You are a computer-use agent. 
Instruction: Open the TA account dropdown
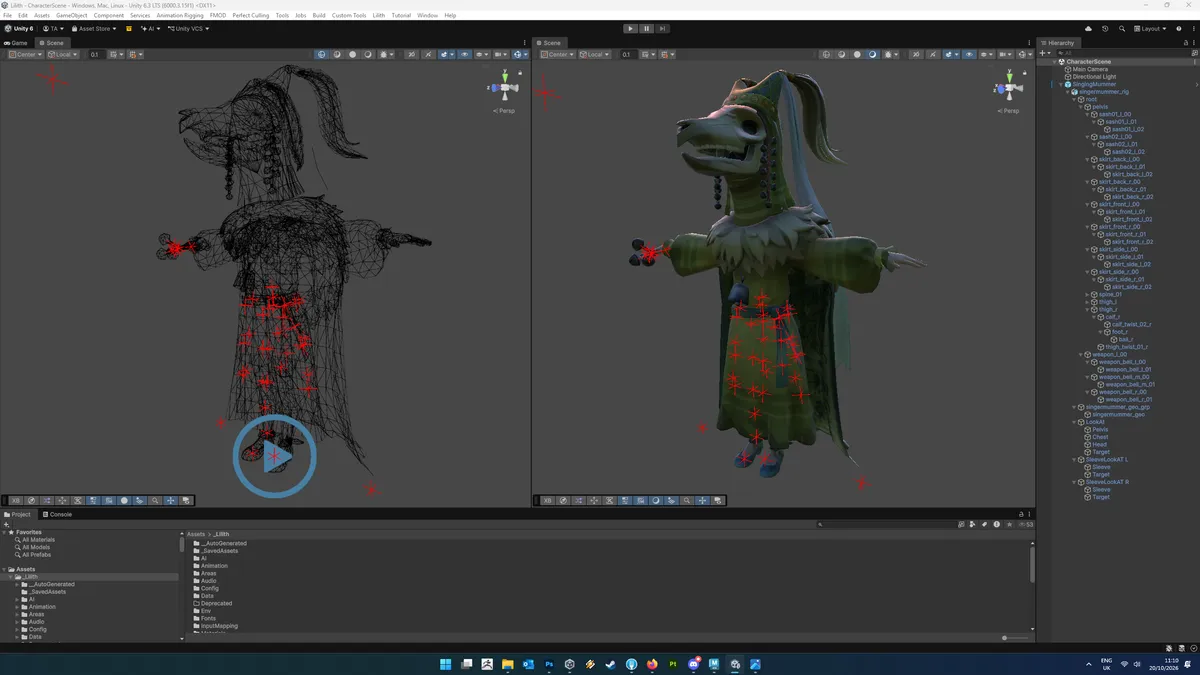point(54,29)
